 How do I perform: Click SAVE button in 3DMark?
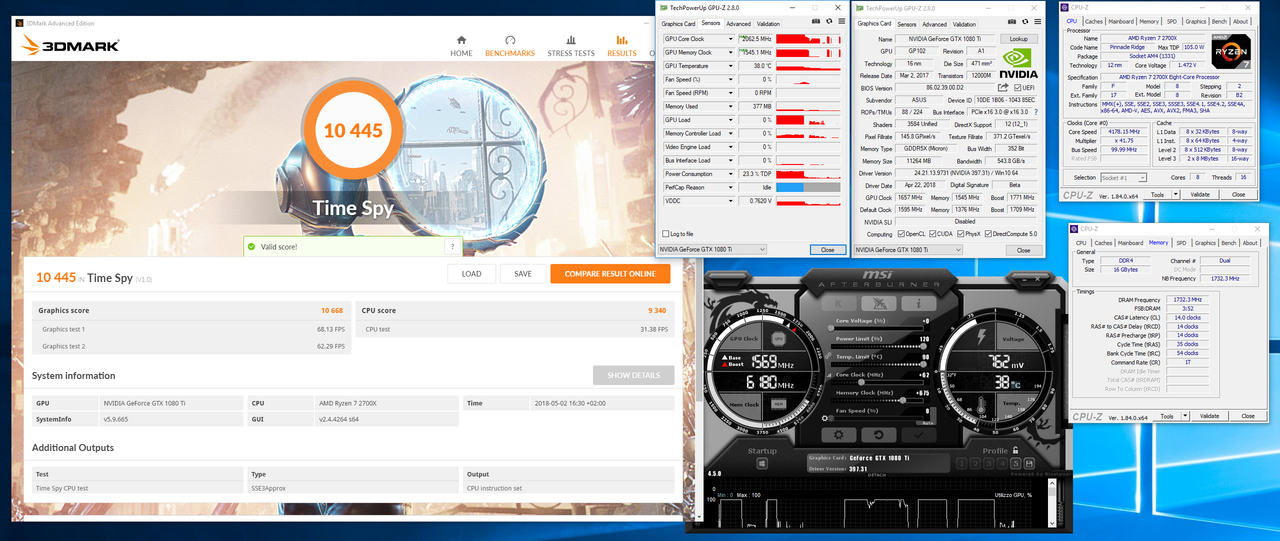pyautogui.click(x=523, y=273)
